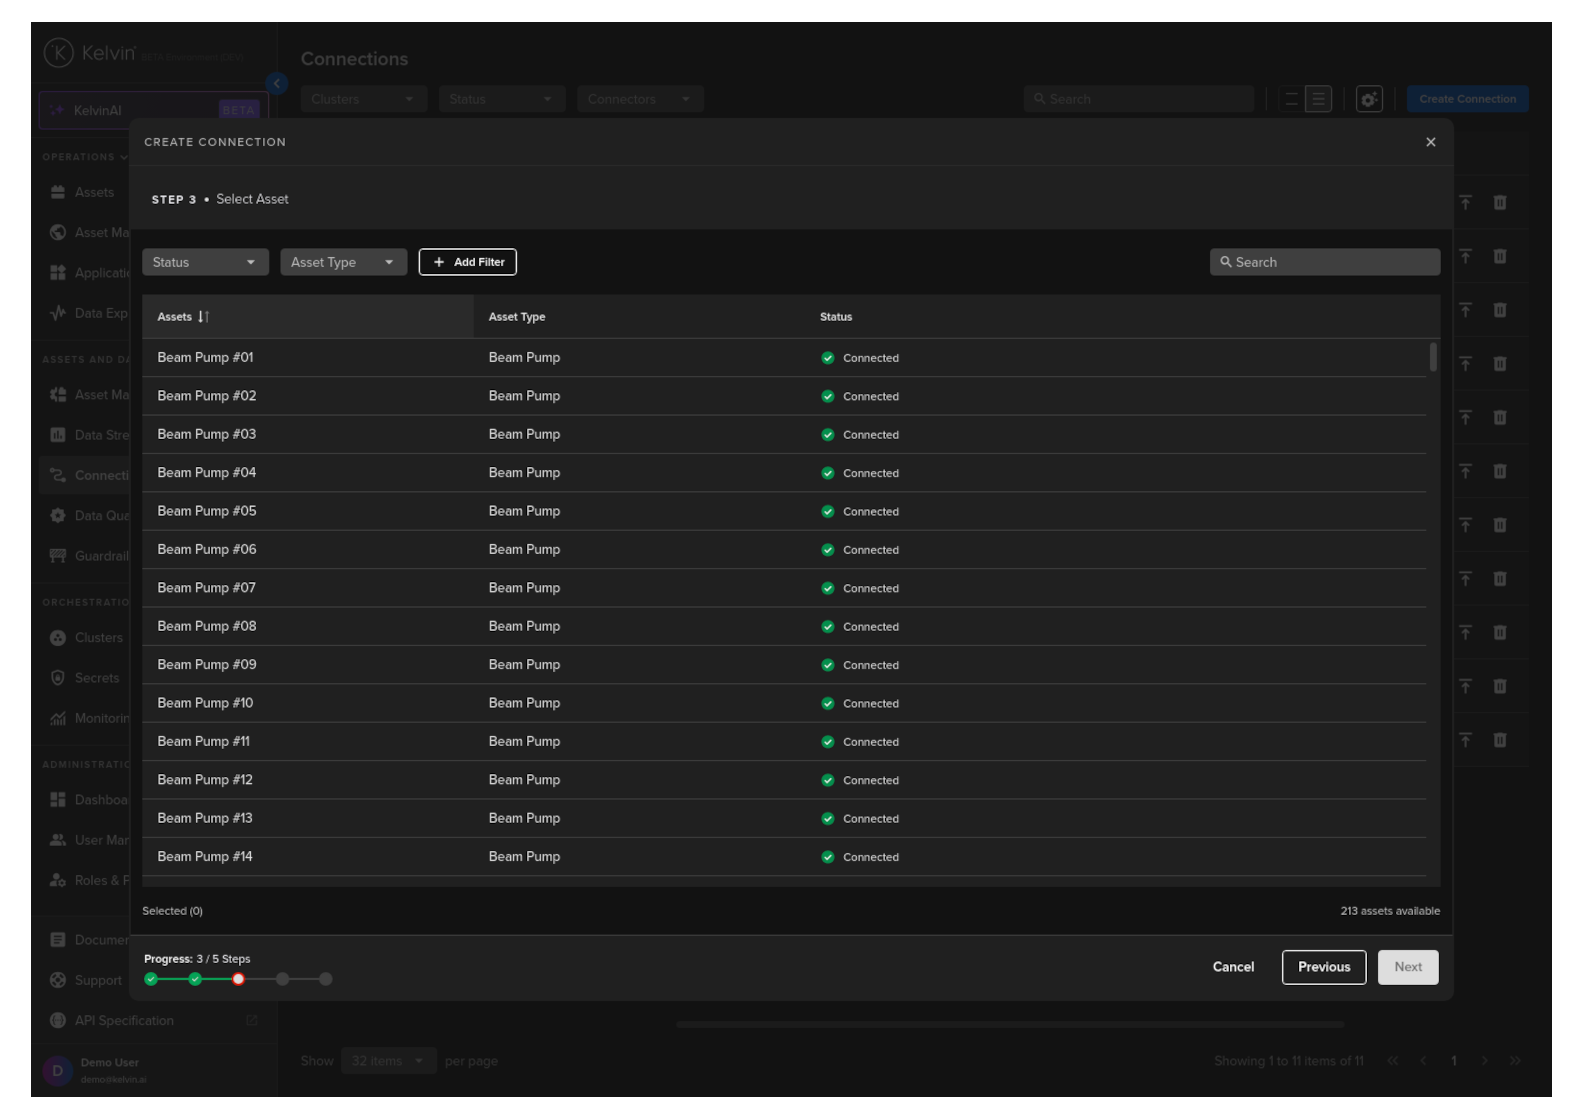The width and height of the screenshot is (1584, 1120).
Task: Click the Add Filter button
Action: 467,262
